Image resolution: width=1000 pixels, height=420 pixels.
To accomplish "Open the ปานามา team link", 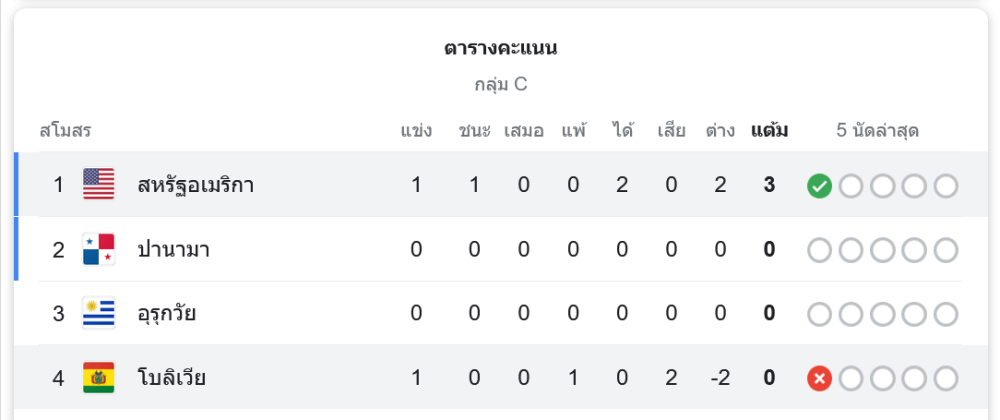I will [173, 249].
